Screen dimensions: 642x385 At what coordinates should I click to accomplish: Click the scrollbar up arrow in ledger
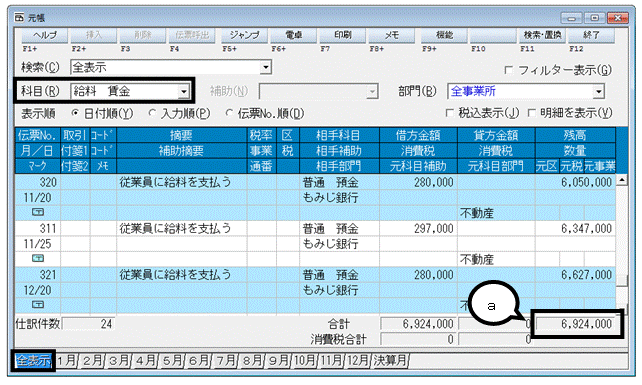[622, 180]
